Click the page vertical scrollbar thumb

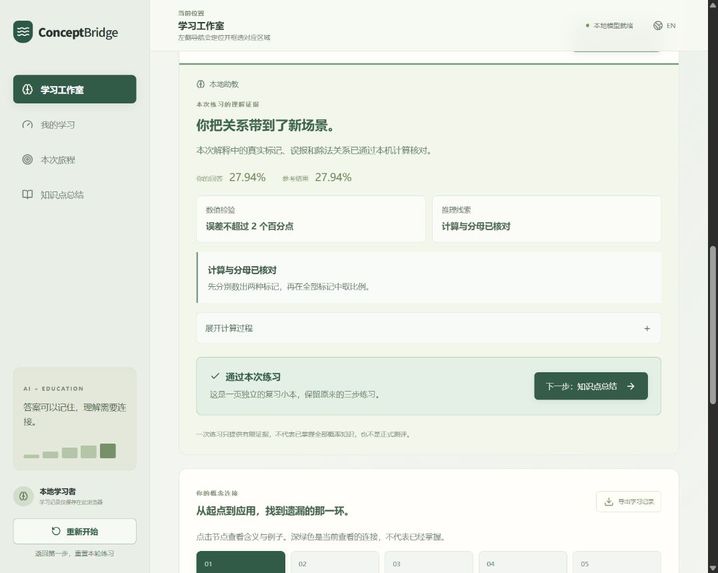coord(713,325)
